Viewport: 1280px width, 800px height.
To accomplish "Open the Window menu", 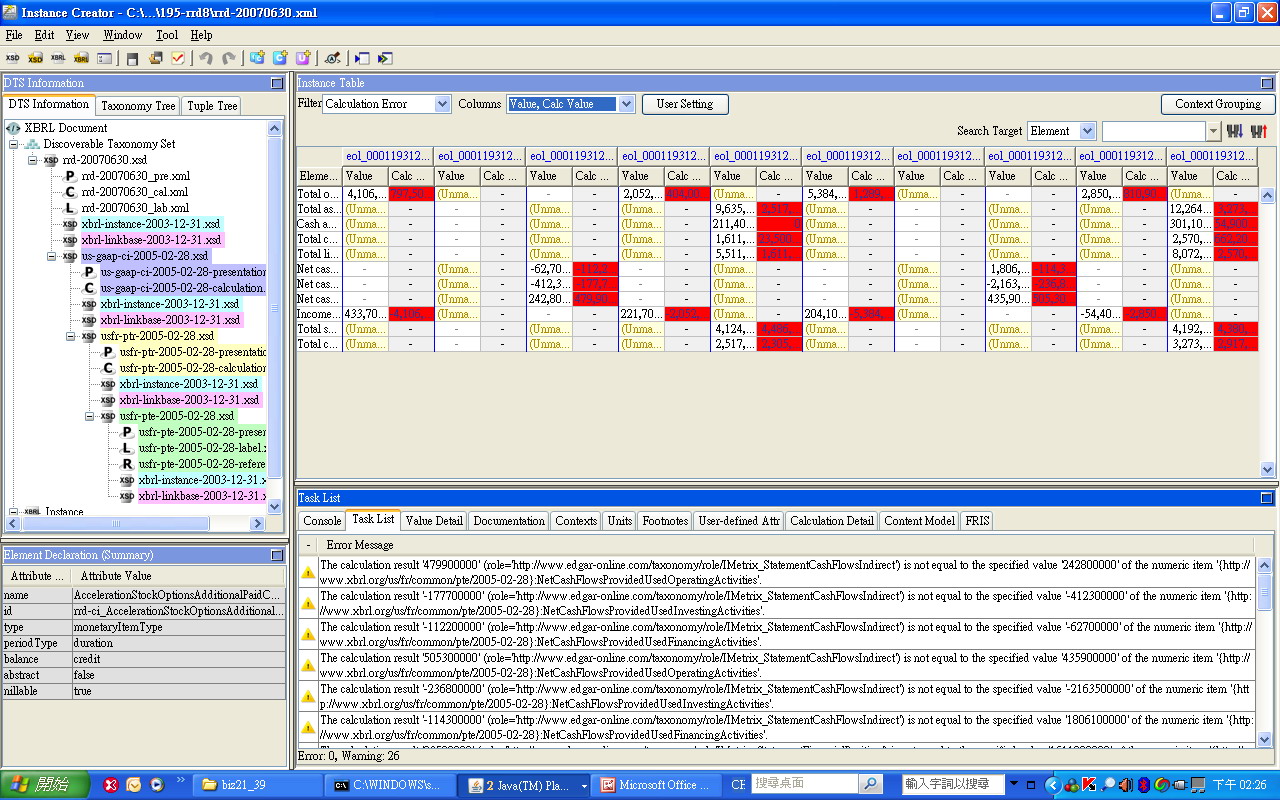I will [123, 35].
